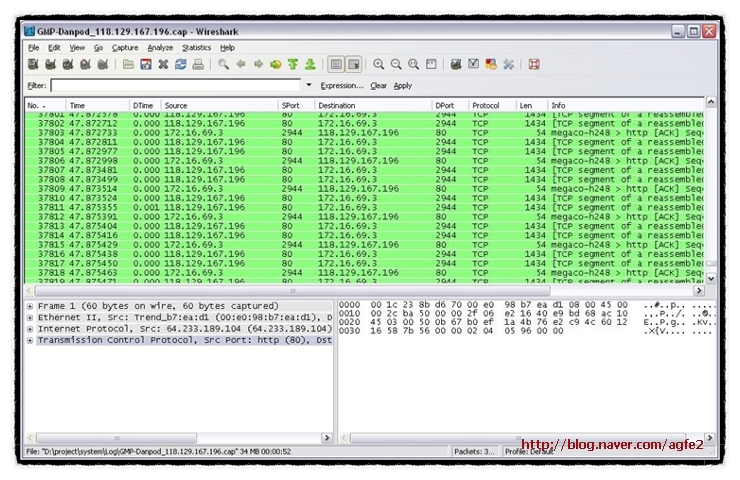Sort by the Time column header
740x480 pixels.
[98, 106]
